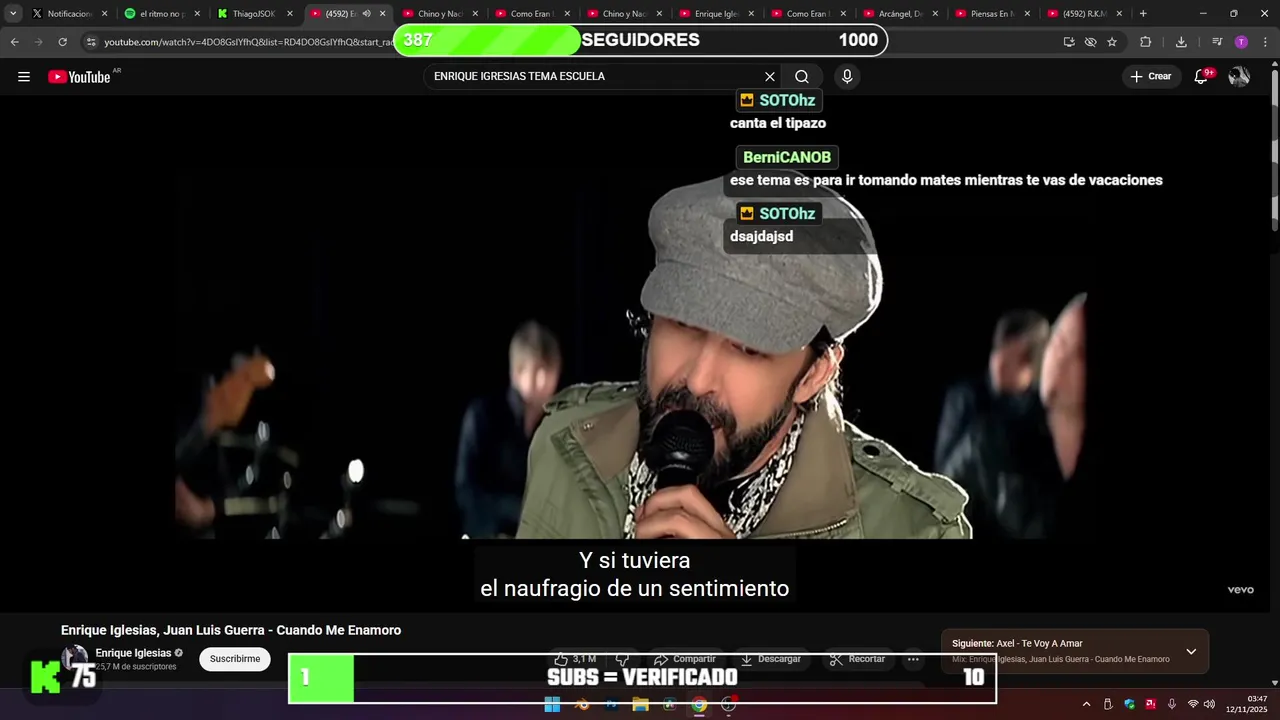The width and height of the screenshot is (1280, 720).
Task: Open Chrome from the taskbar
Action: (x=700, y=705)
